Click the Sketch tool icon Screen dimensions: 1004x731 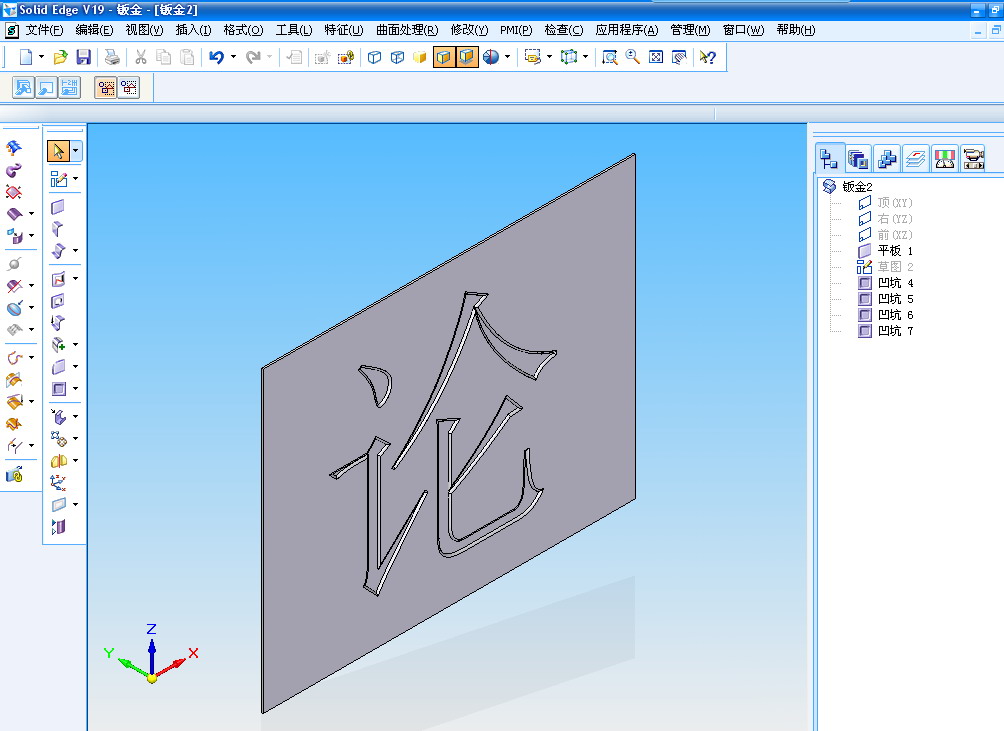pos(58,179)
